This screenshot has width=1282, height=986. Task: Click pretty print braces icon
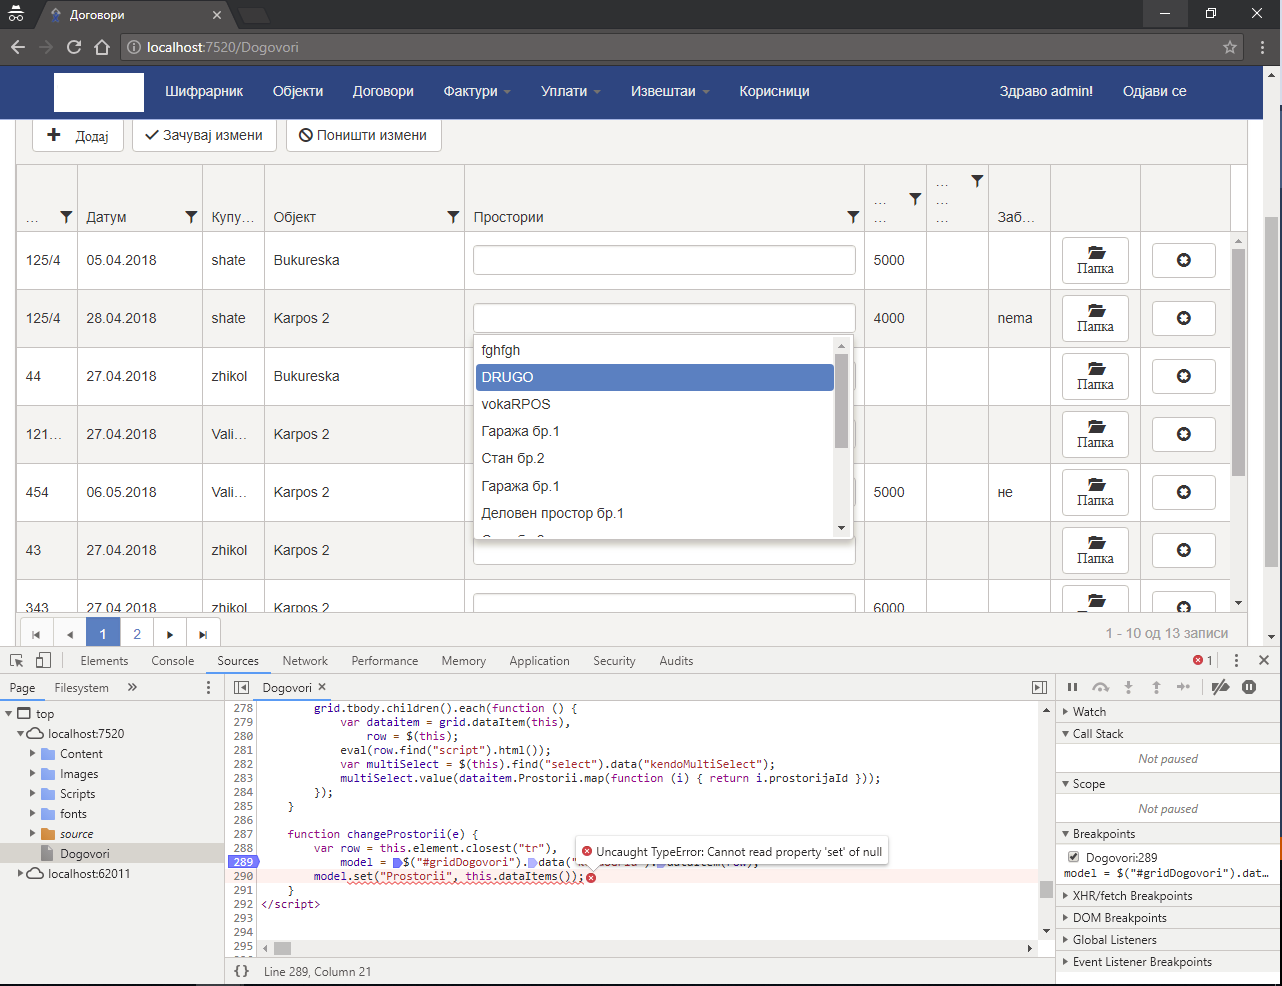pyautogui.click(x=241, y=971)
